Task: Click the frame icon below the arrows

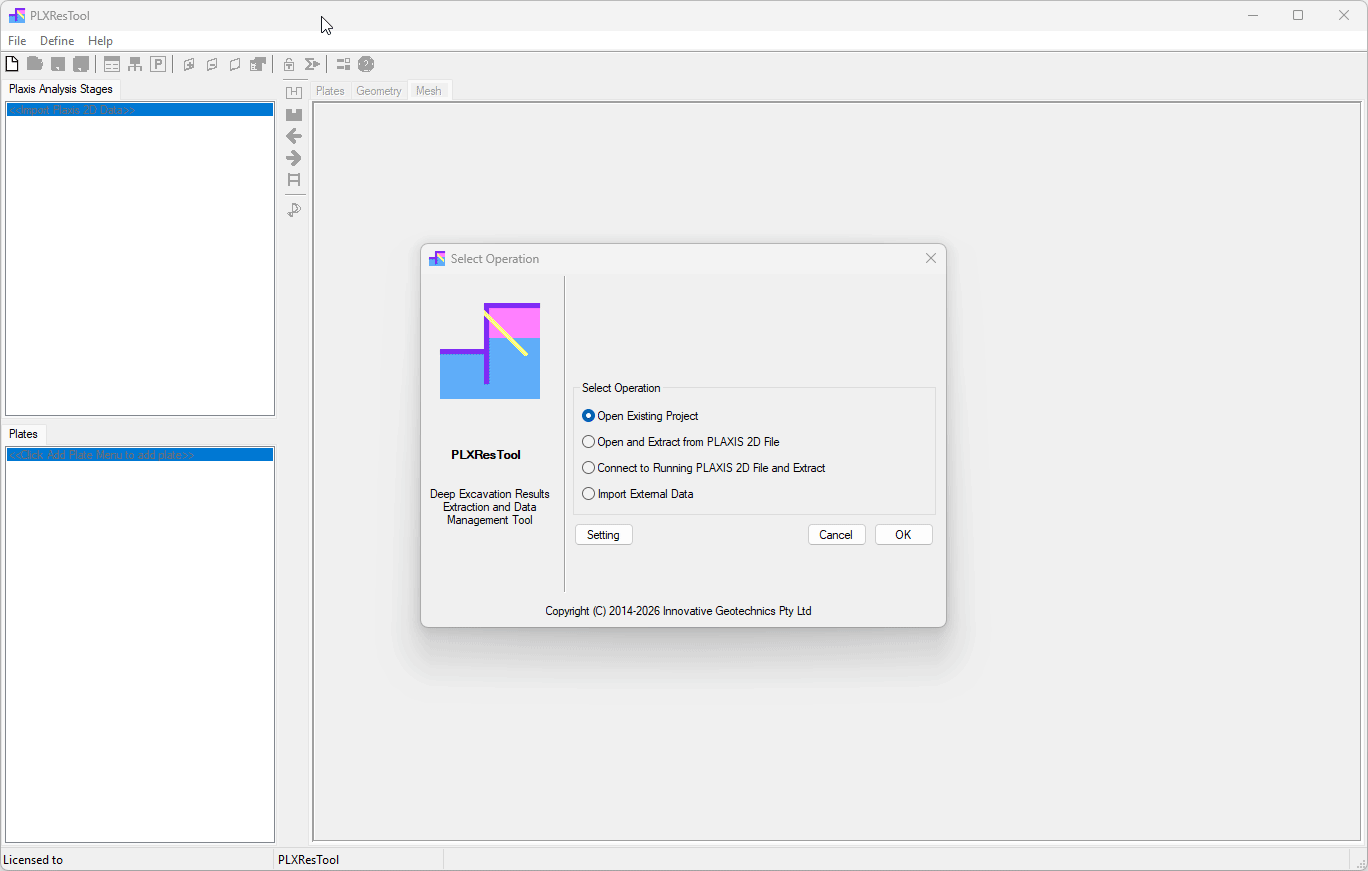Action: 294,180
